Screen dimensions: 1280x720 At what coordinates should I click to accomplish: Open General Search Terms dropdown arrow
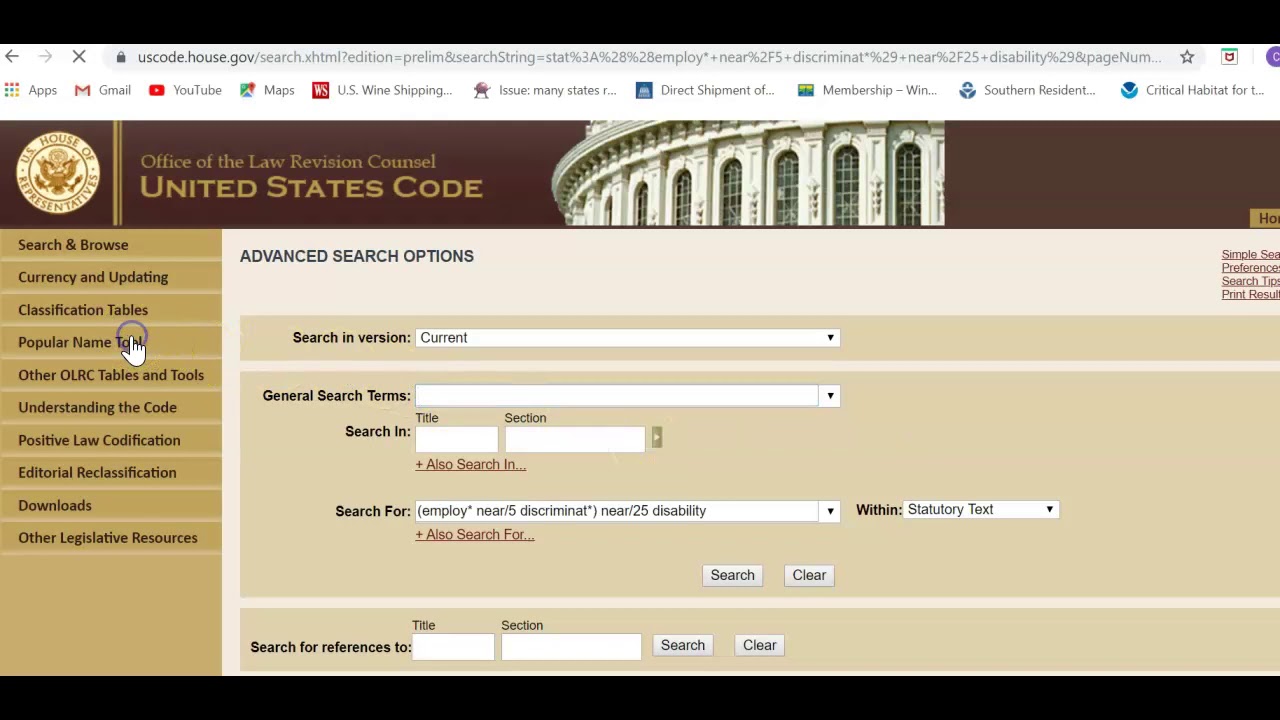click(x=830, y=396)
